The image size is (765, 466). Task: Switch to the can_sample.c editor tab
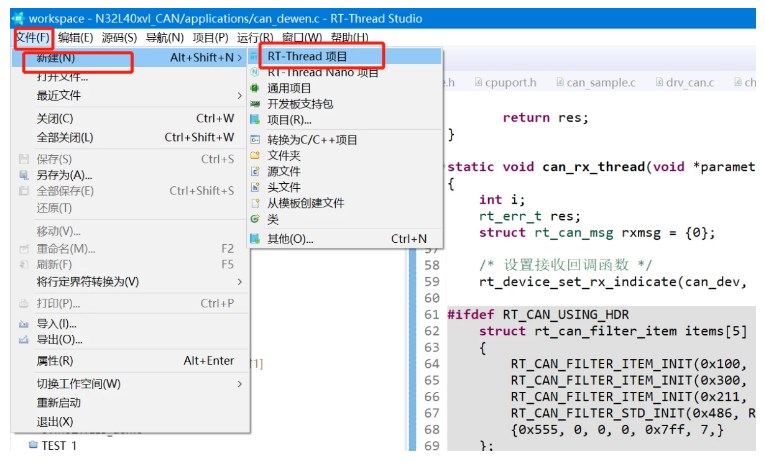[596, 82]
